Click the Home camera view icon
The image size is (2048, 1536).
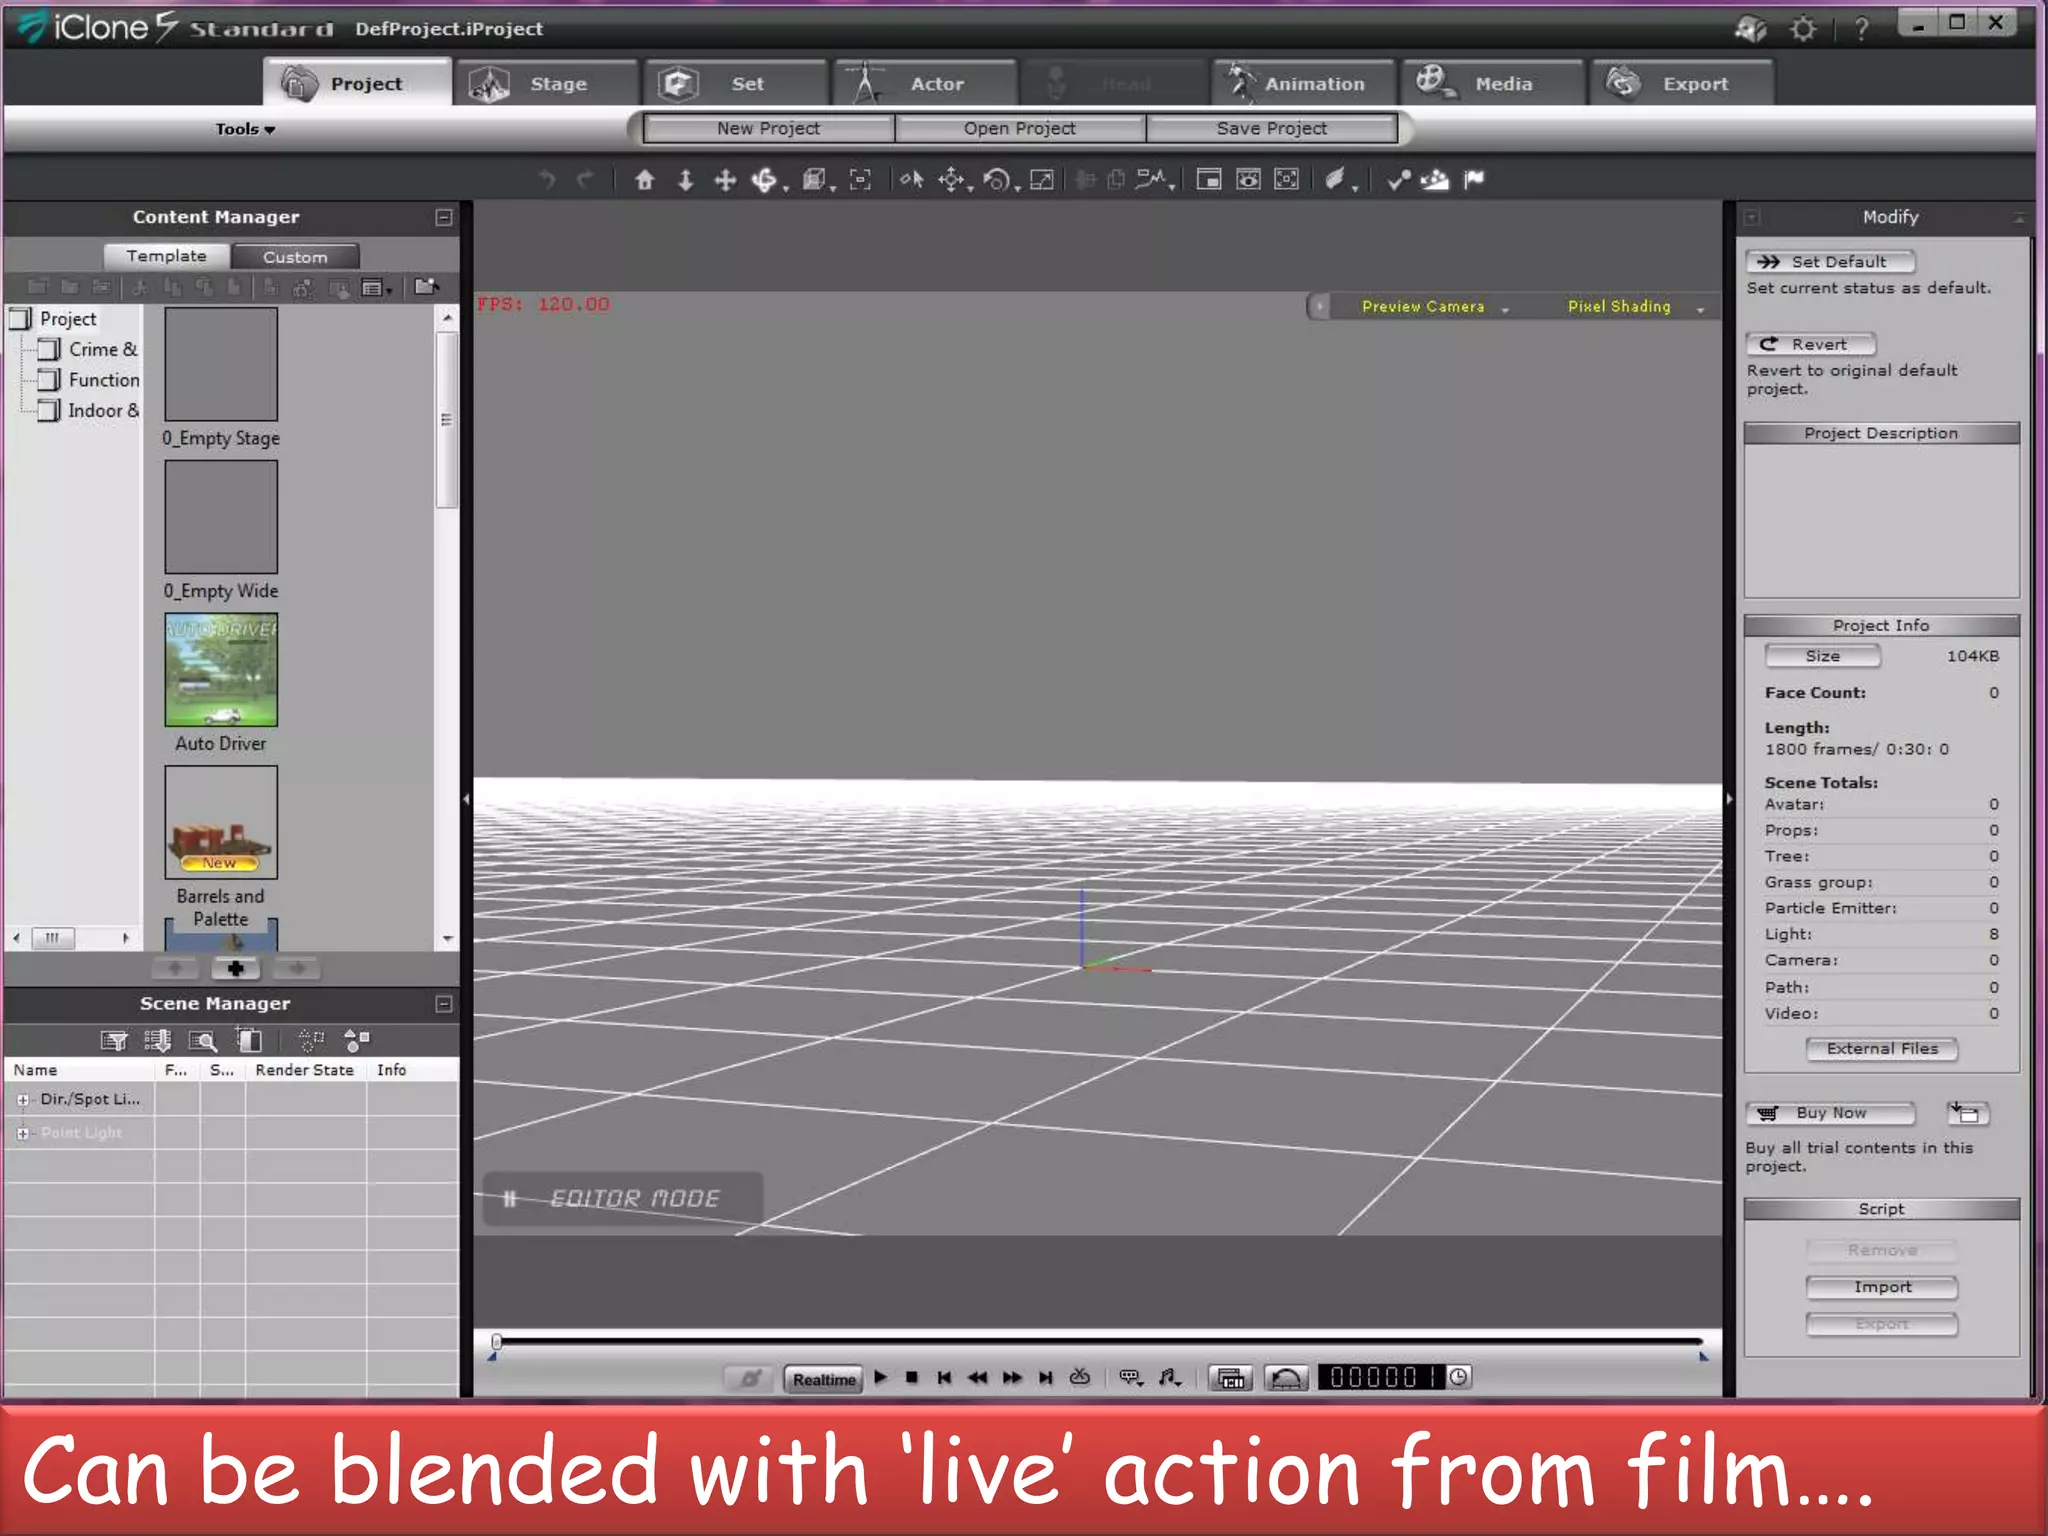pos(645,180)
